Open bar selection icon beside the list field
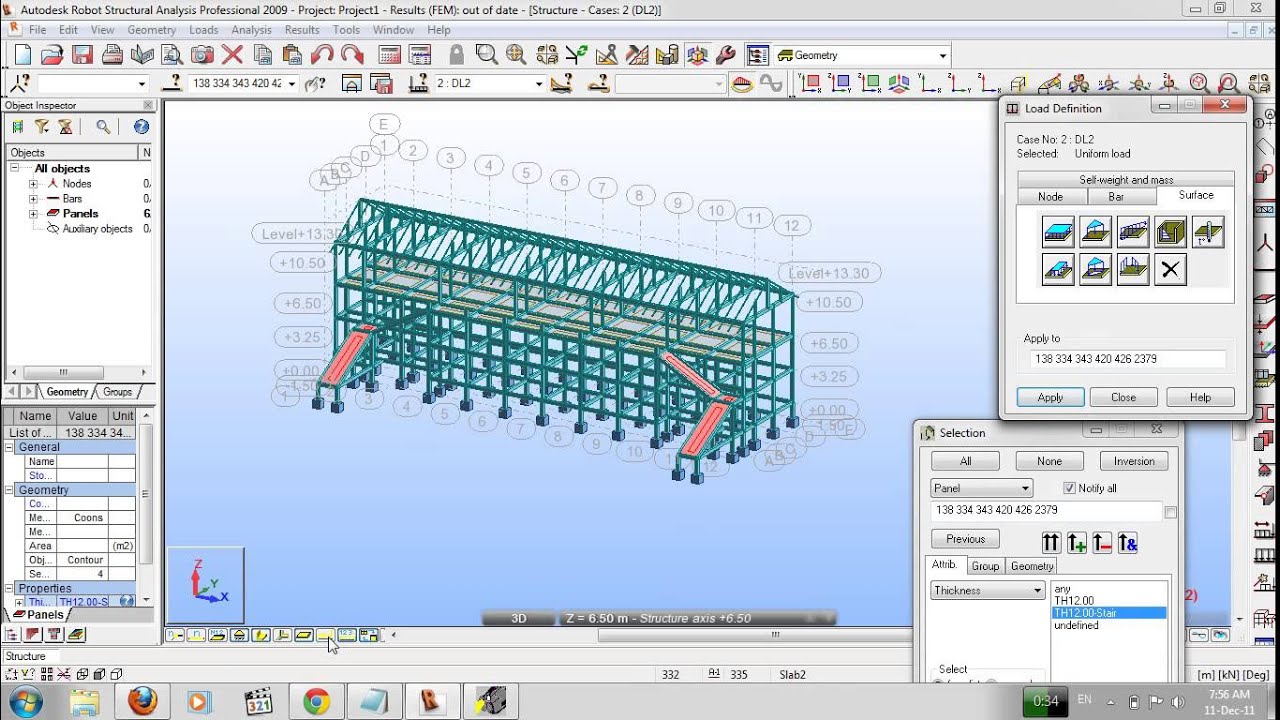 pos(174,84)
